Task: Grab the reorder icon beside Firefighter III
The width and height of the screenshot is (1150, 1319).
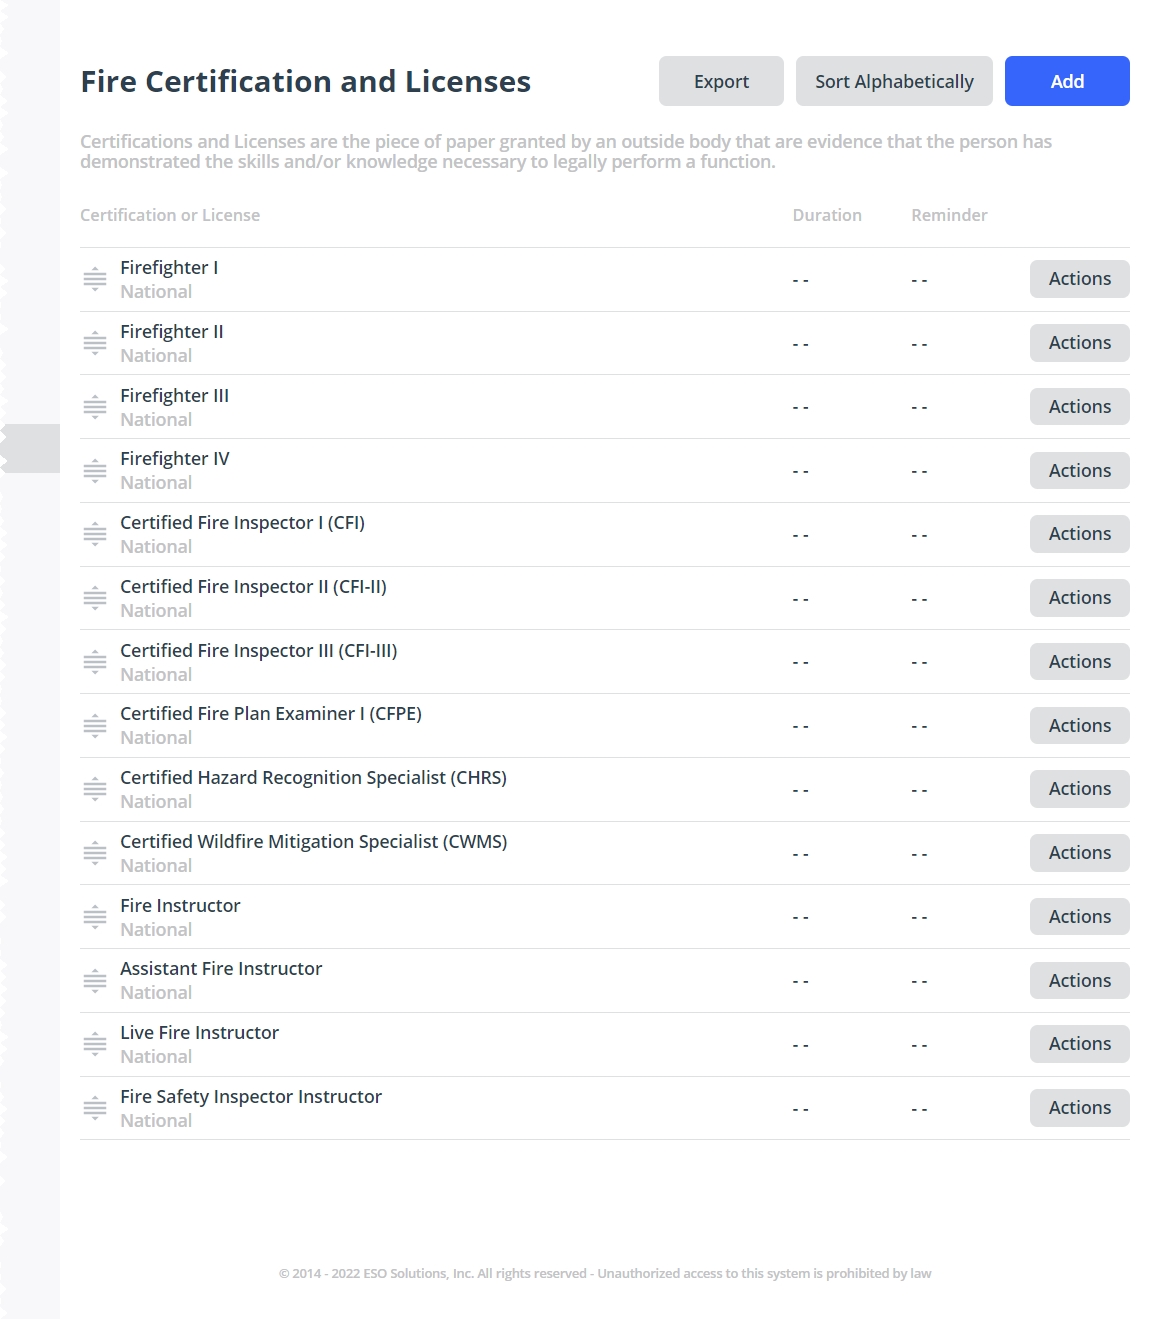Action: 95,406
